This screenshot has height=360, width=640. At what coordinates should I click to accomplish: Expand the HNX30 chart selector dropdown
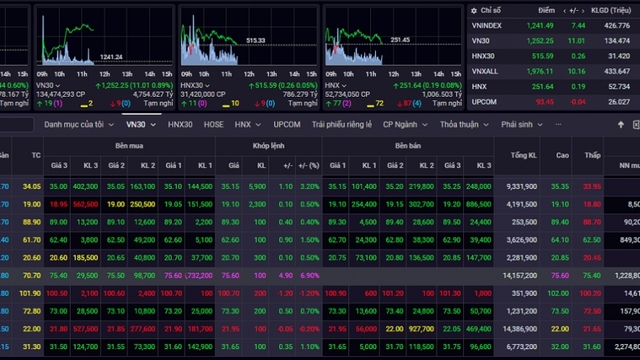pyautogui.click(x=207, y=86)
